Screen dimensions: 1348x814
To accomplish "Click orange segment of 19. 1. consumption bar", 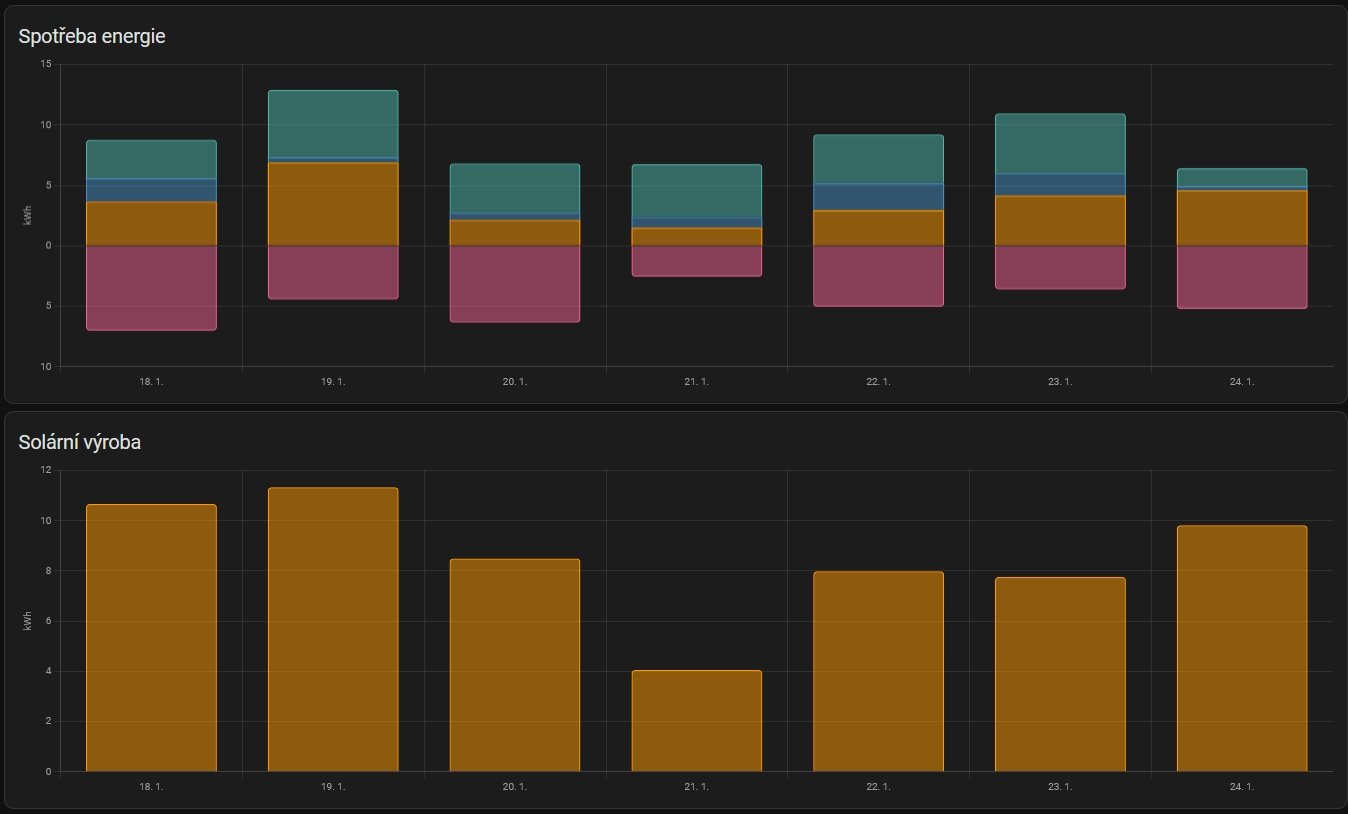I will (x=333, y=204).
